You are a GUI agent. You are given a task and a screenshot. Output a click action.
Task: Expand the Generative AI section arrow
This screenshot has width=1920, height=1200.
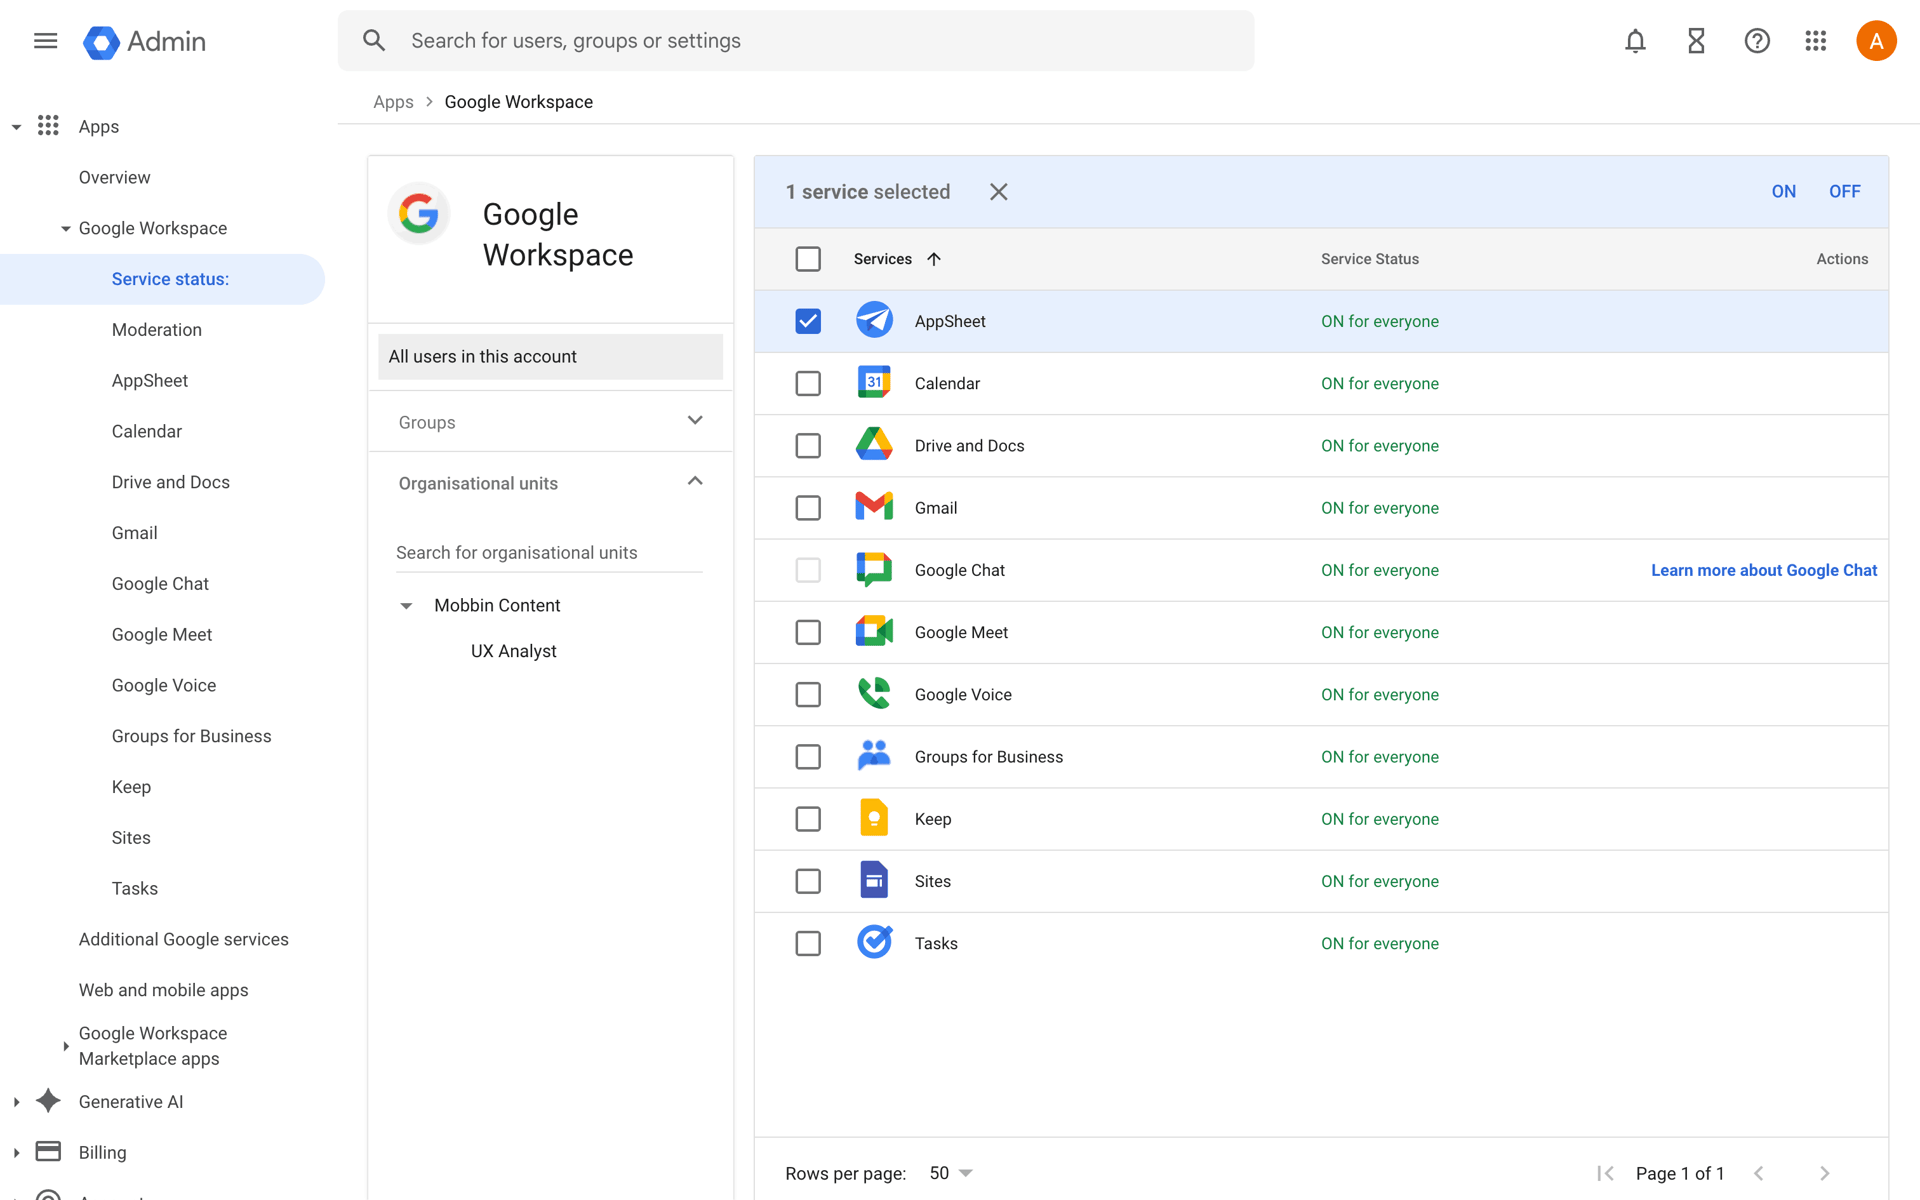click(x=16, y=1102)
